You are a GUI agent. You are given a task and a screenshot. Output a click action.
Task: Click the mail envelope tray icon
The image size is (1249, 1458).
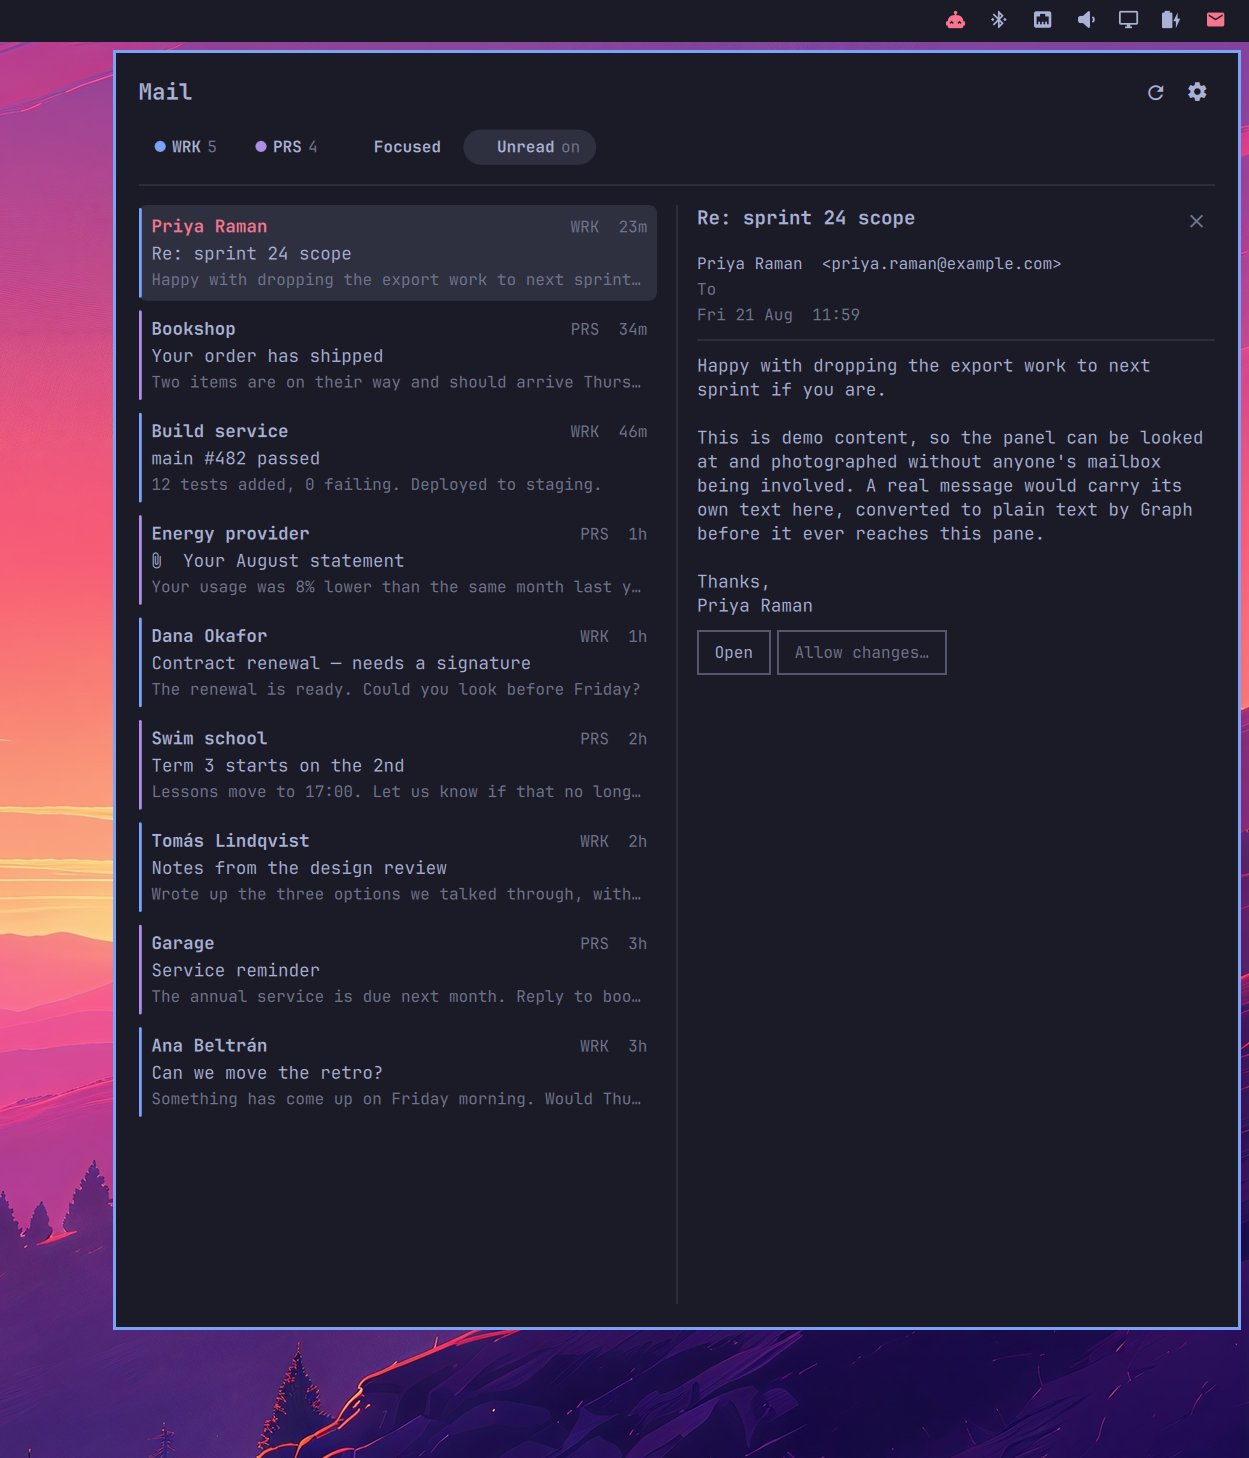coord(1215,20)
